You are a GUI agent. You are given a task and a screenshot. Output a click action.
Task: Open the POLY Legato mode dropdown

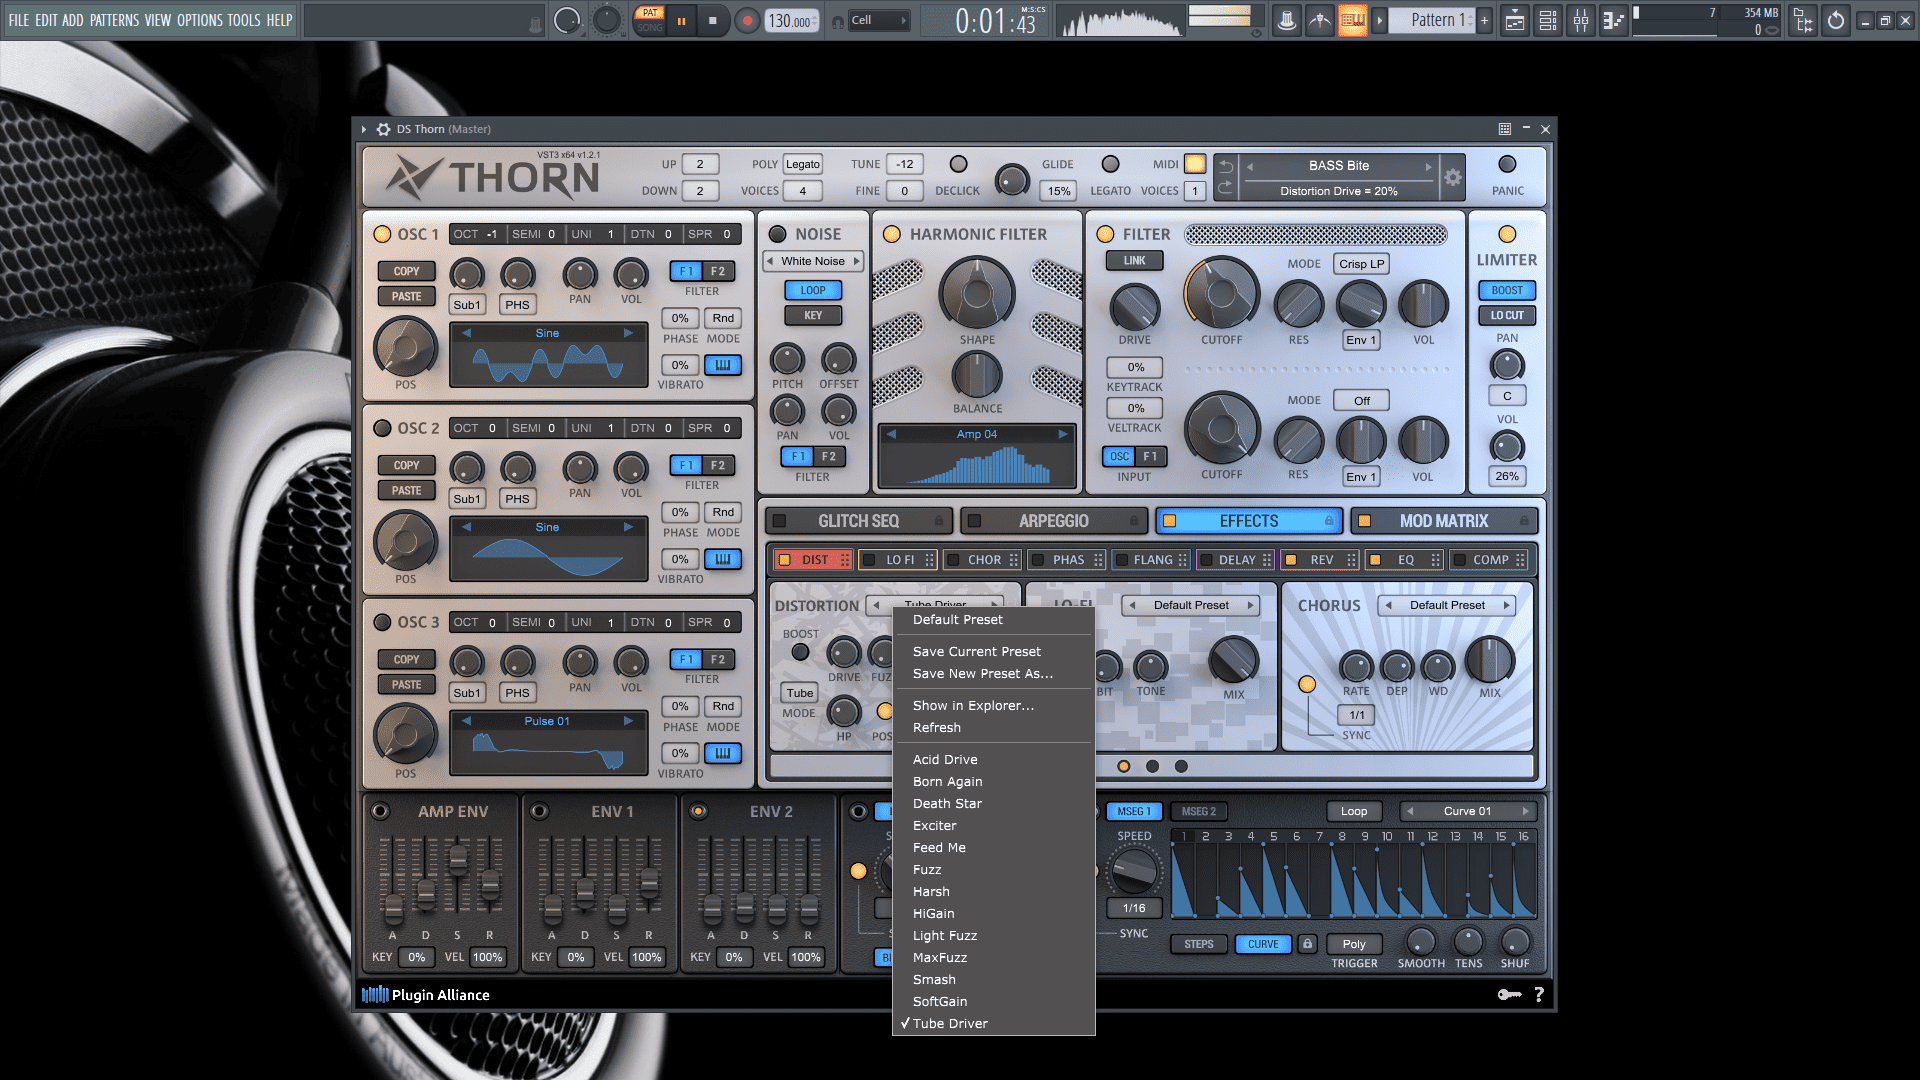802,164
